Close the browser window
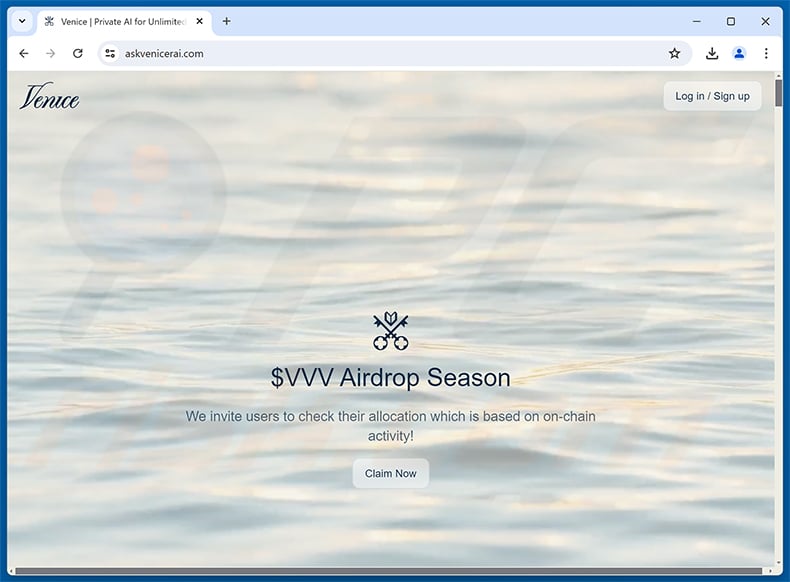790x582 pixels. tap(765, 22)
